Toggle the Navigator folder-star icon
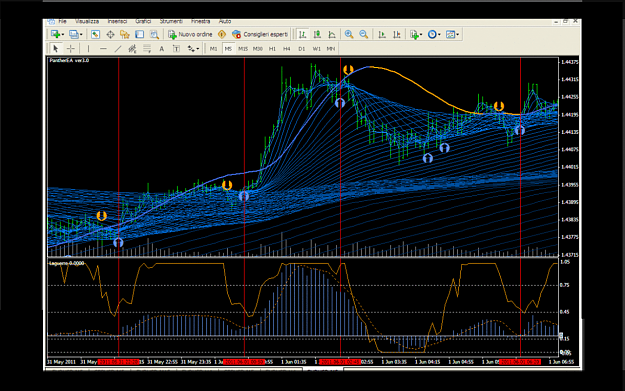This screenshot has height=391, width=625. 125,35
